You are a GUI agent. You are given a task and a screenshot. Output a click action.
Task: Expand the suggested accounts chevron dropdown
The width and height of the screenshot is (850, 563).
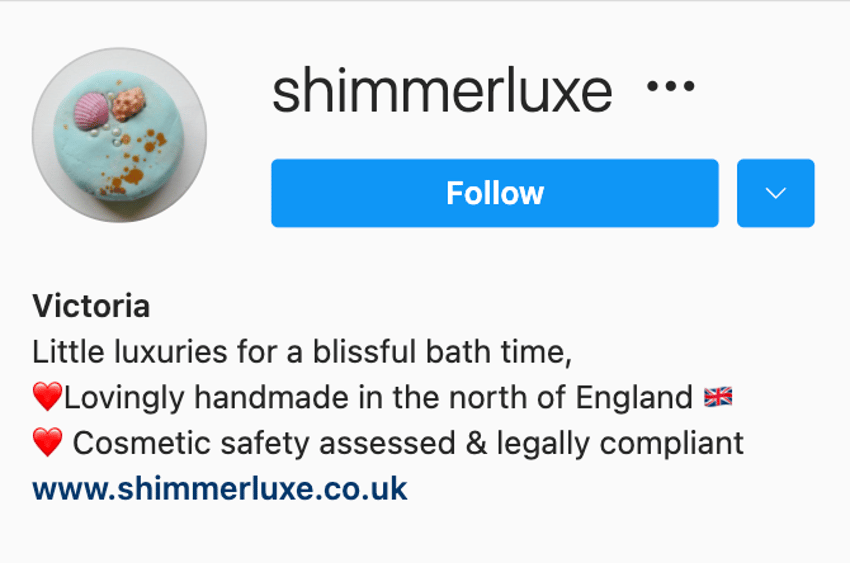[775, 193]
